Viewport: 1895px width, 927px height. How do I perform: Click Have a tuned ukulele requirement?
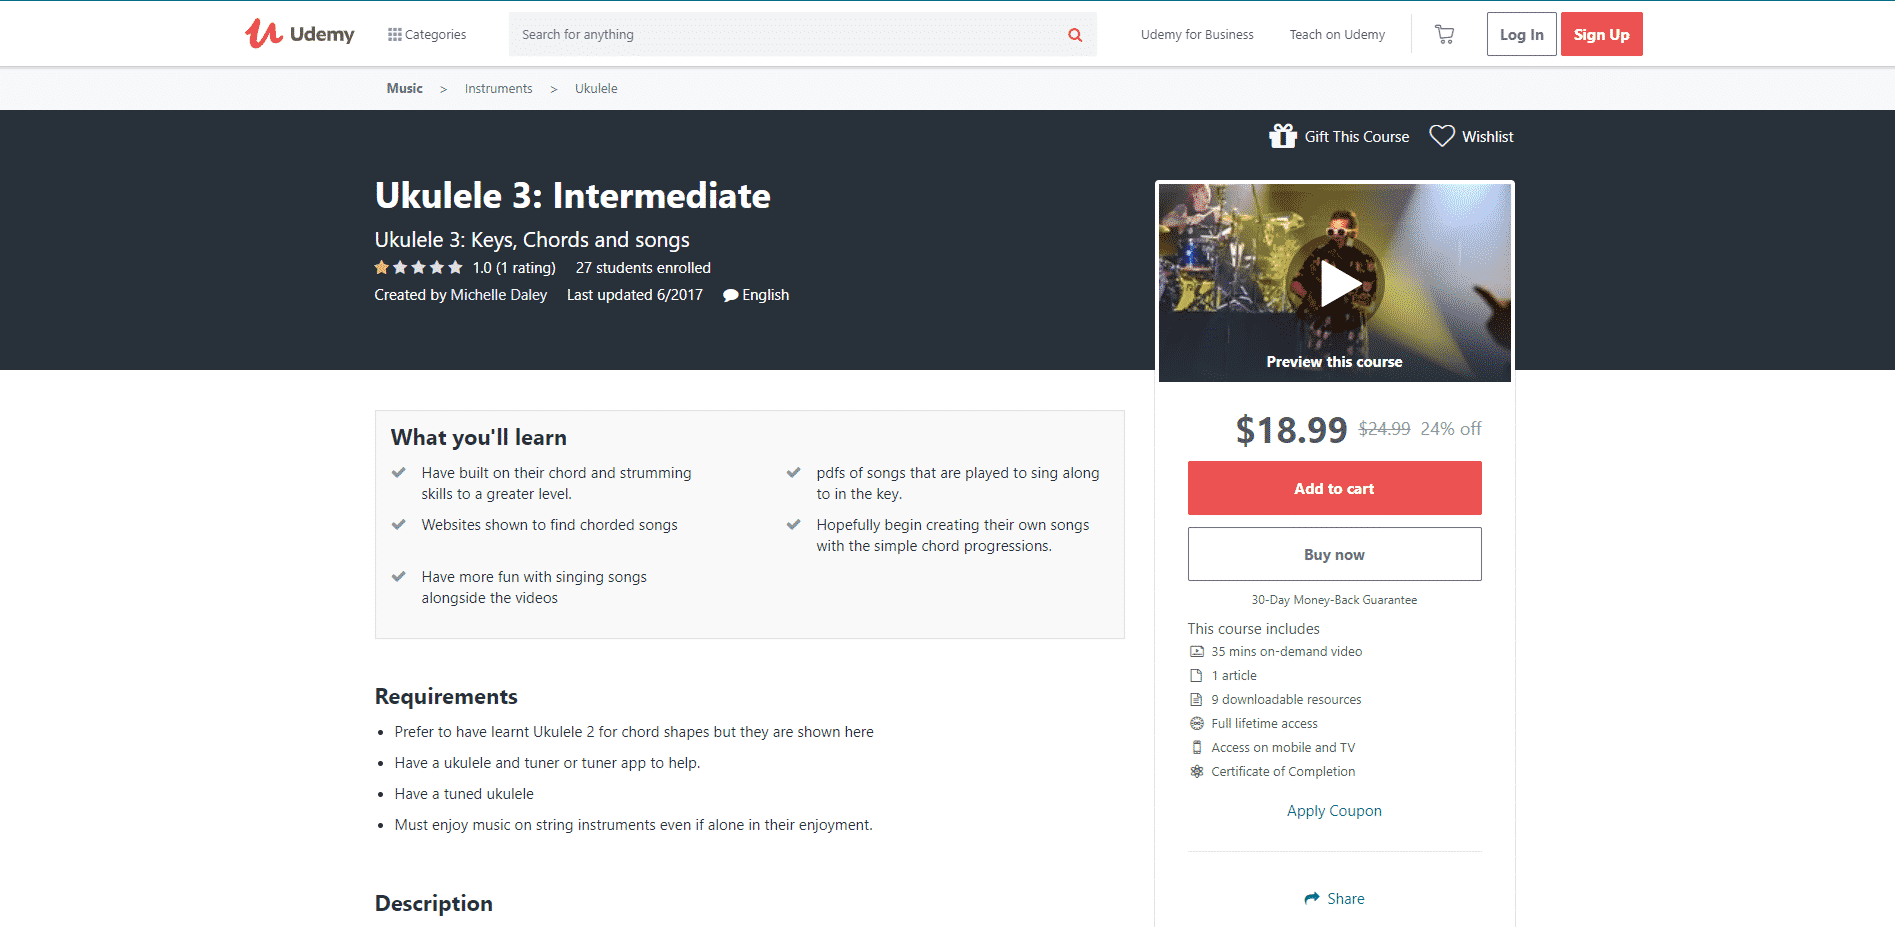(464, 793)
